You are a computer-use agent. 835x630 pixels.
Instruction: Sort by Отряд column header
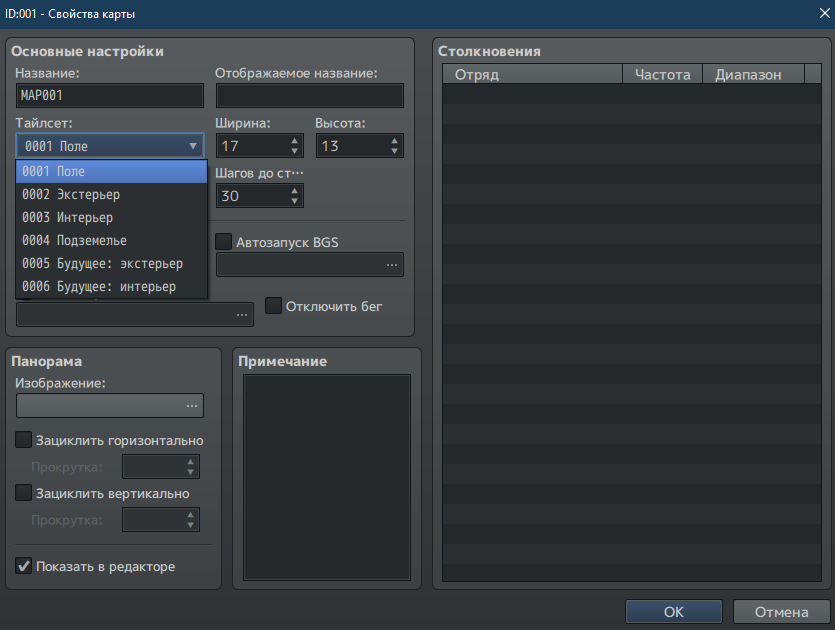(x=533, y=74)
